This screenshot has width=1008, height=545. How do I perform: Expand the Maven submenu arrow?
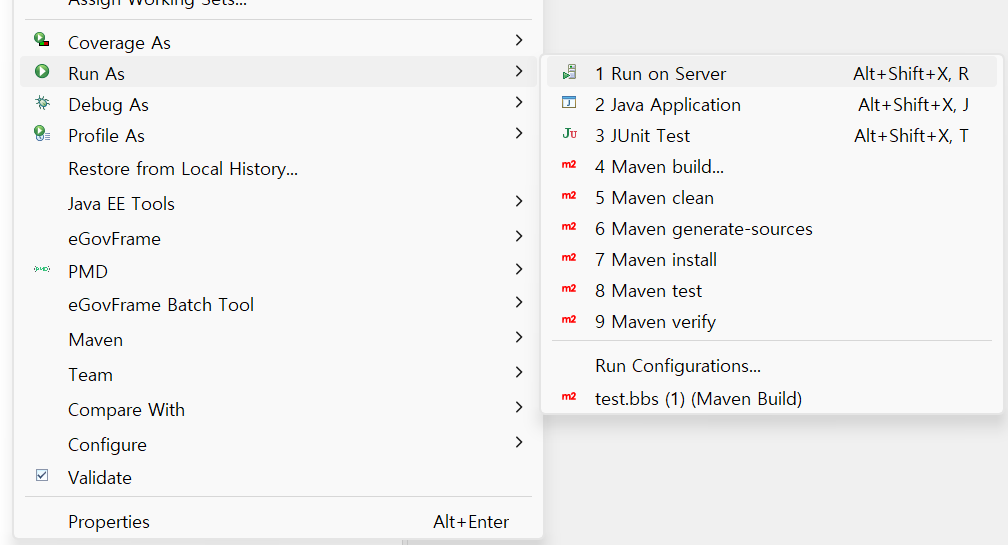[518, 338]
